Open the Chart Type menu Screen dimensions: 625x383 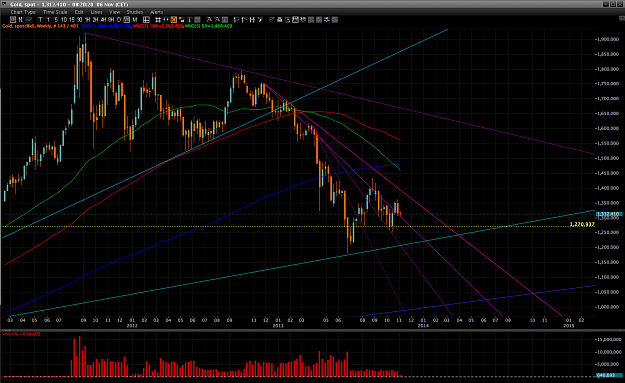[x=23, y=12]
